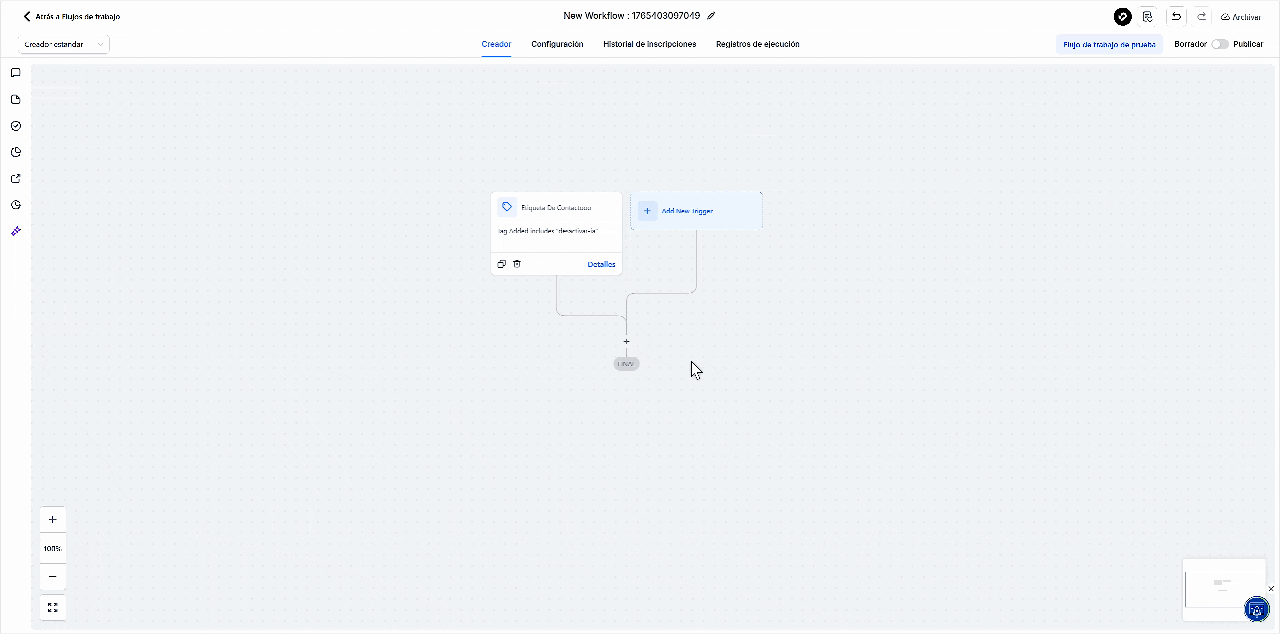Go back via Atrás a Flujos de trabajo
1280x634 pixels.
coord(71,17)
